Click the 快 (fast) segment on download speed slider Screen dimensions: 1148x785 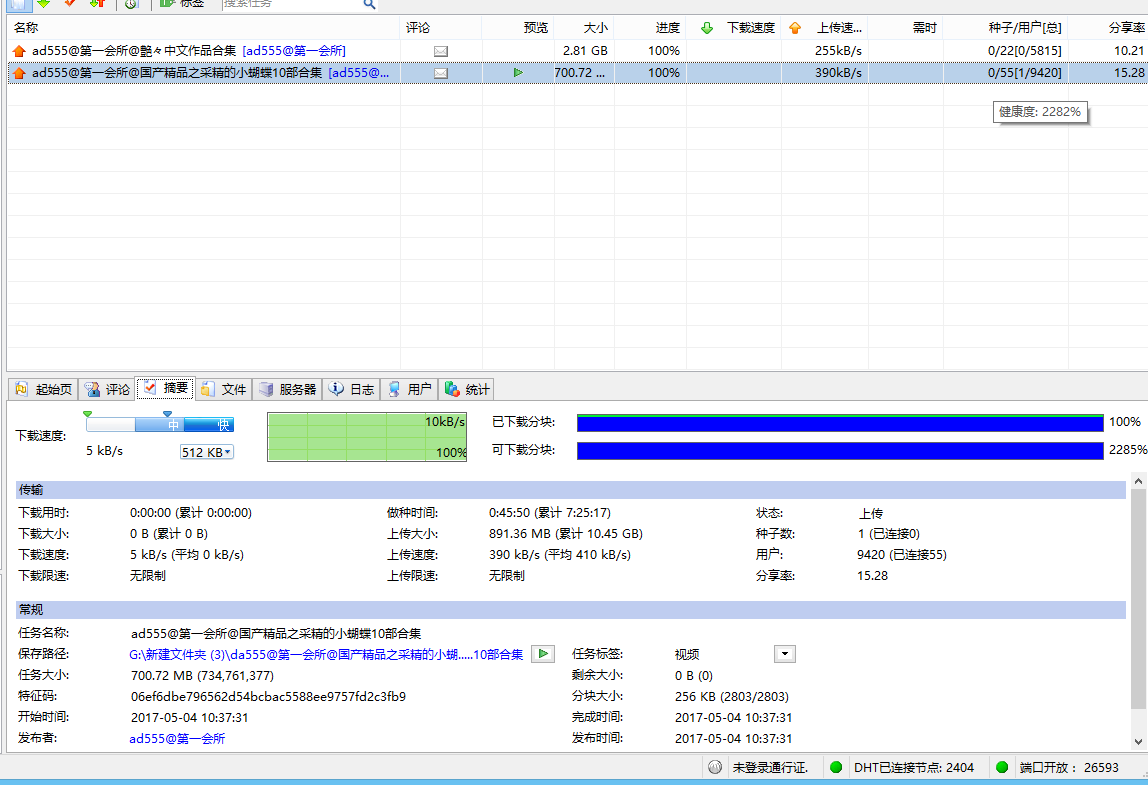(x=222, y=425)
